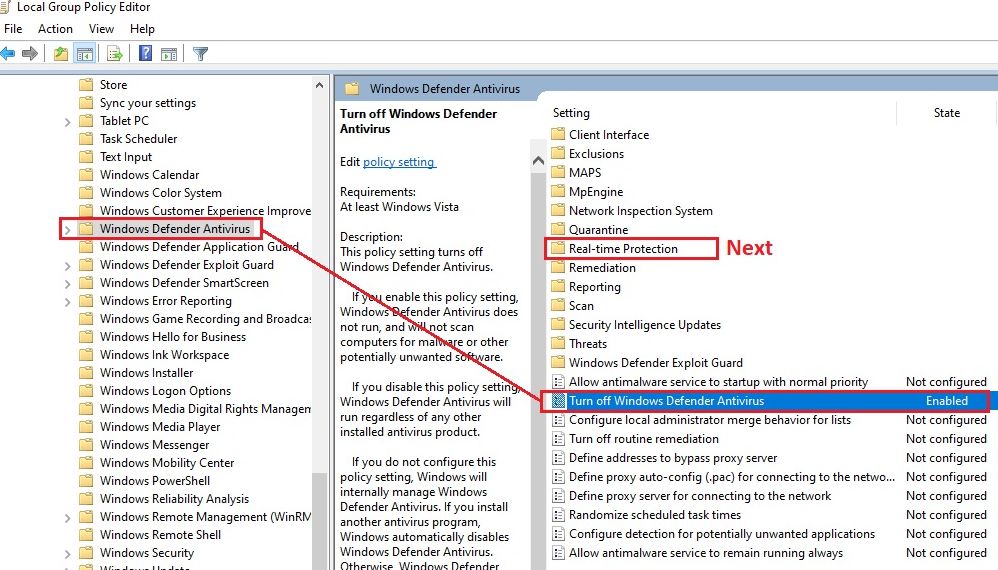This screenshot has width=998, height=570.
Task: Click the Real-time Protection folder icon
Action: click(558, 248)
